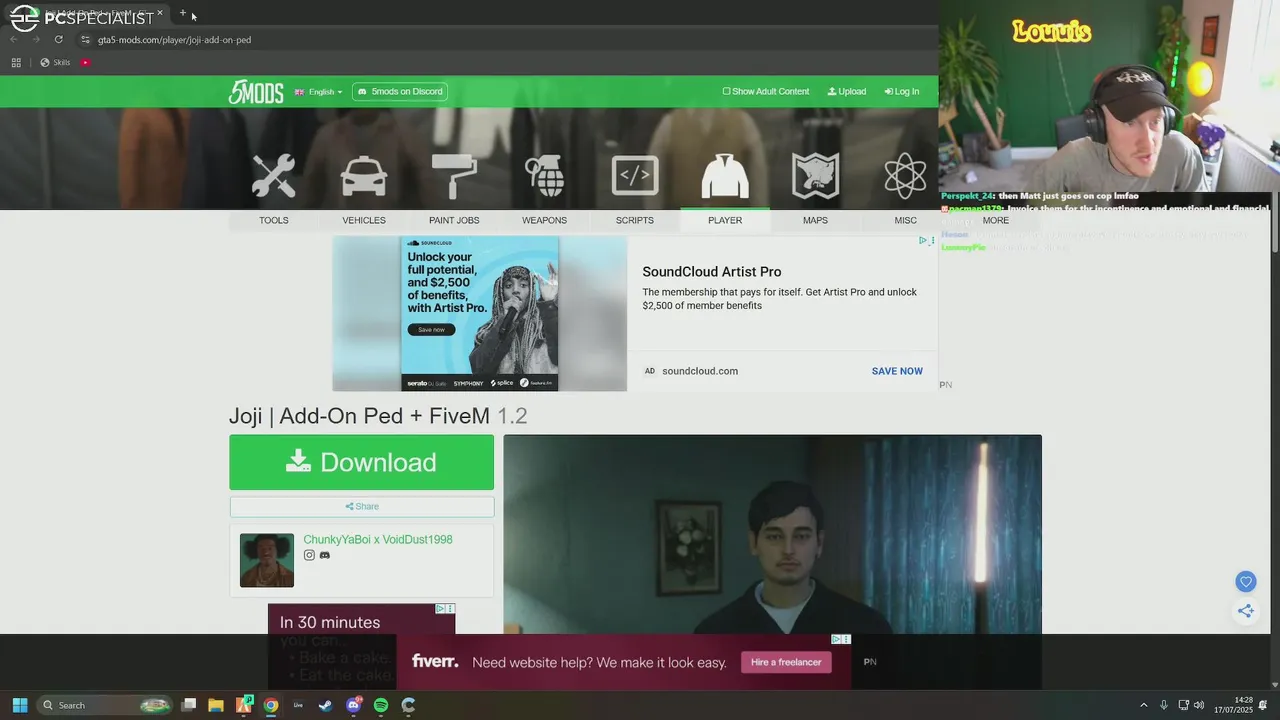Click the 5mods on Discord button
The width and height of the screenshot is (1280, 720).
pos(400,91)
